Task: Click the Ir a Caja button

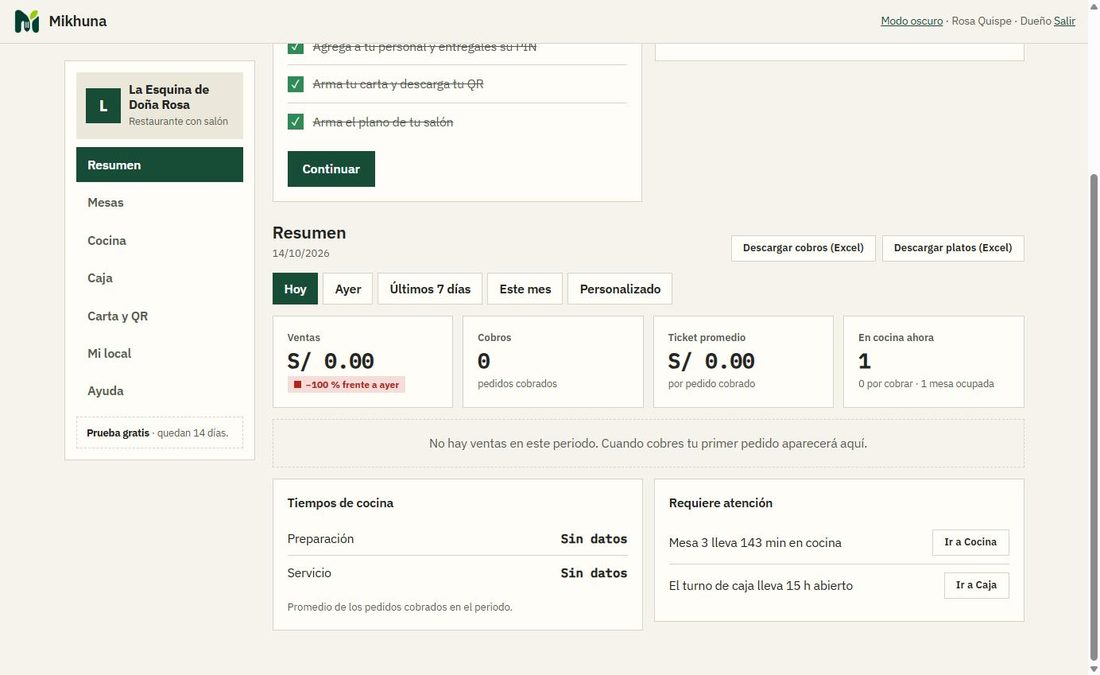Action: [976, 585]
